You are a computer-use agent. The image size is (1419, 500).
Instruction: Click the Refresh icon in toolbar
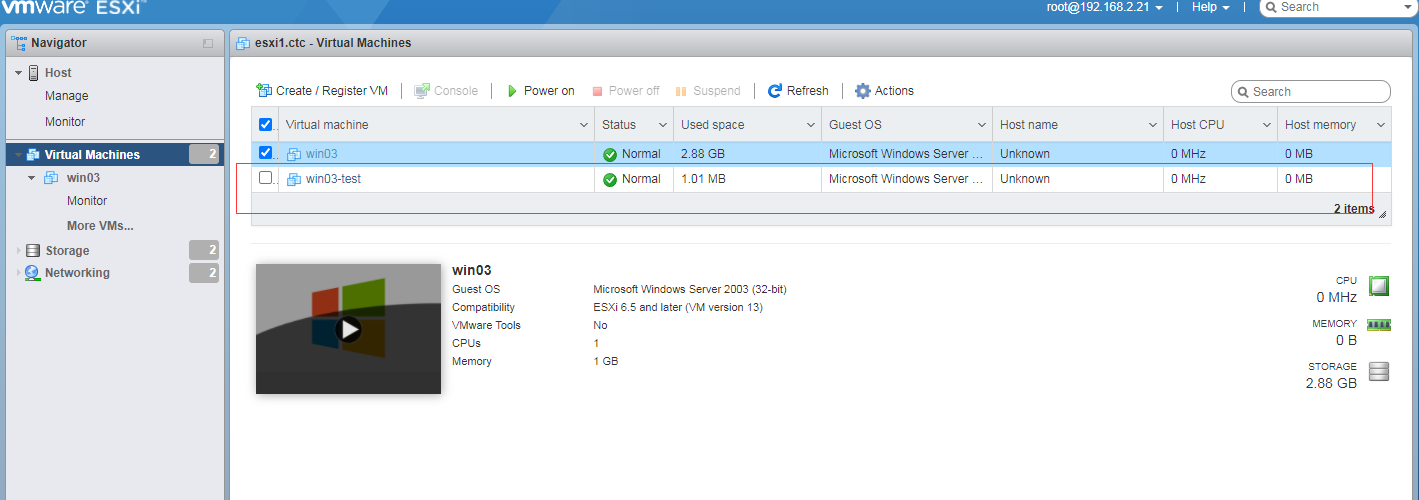click(774, 91)
